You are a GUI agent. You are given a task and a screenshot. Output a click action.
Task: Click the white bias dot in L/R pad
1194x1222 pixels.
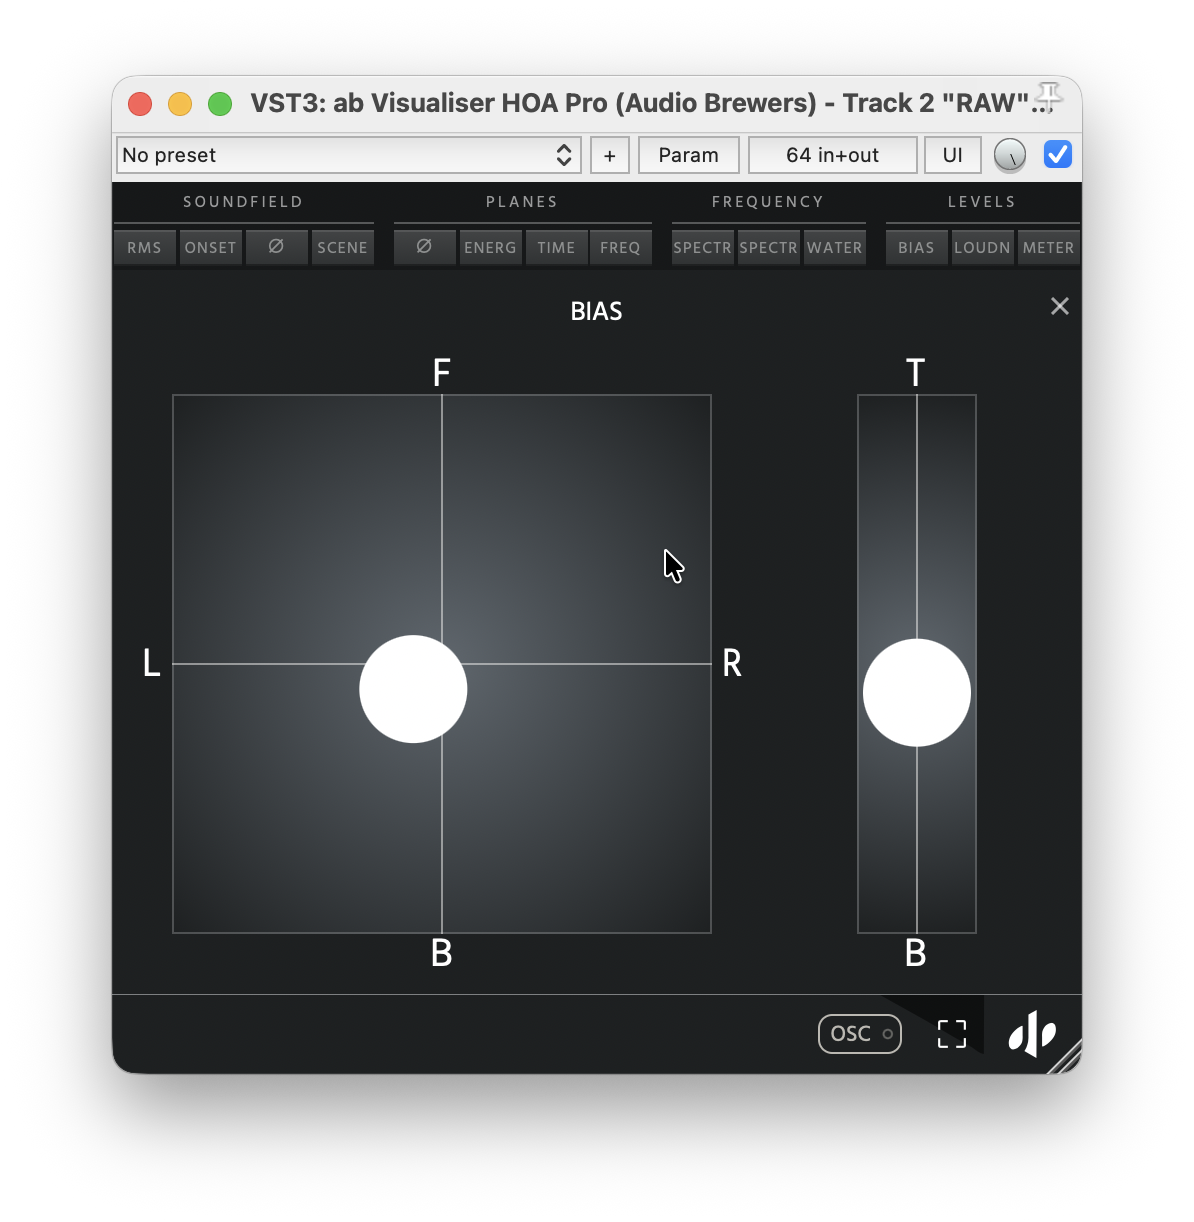pos(413,689)
